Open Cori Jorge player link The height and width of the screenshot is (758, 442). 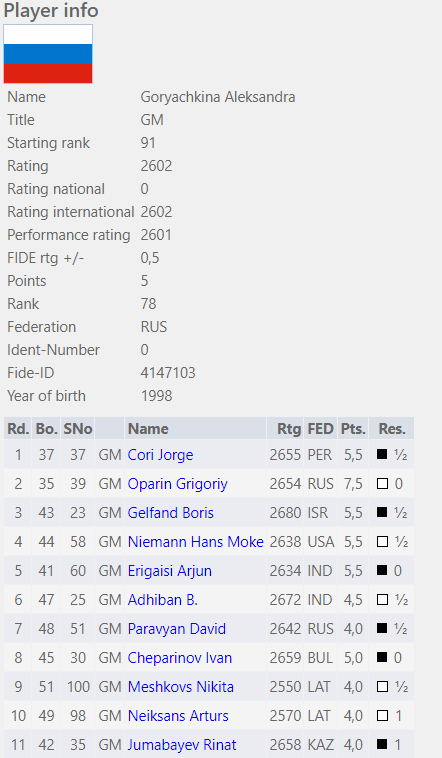(x=160, y=455)
